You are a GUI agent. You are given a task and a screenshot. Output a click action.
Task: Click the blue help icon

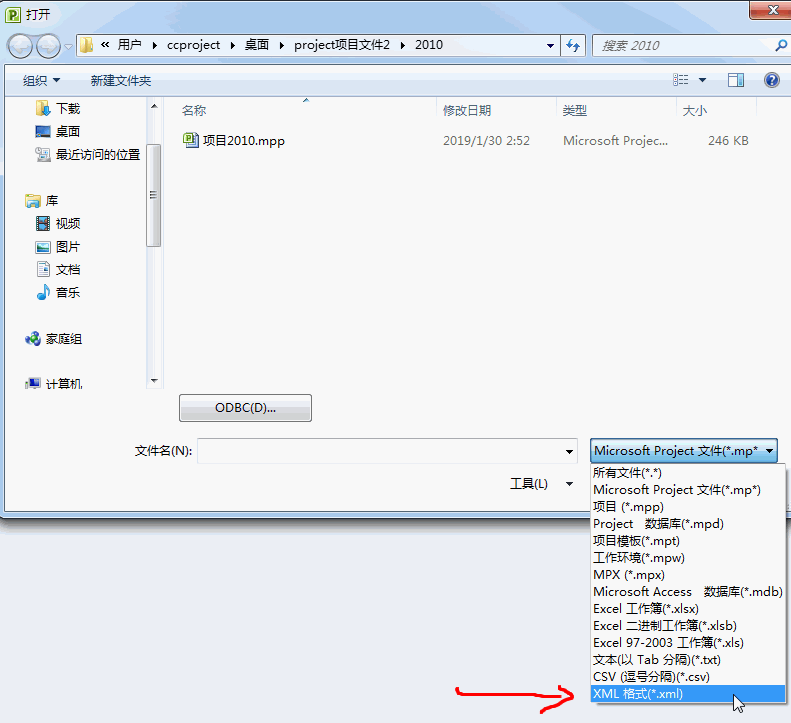772,80
